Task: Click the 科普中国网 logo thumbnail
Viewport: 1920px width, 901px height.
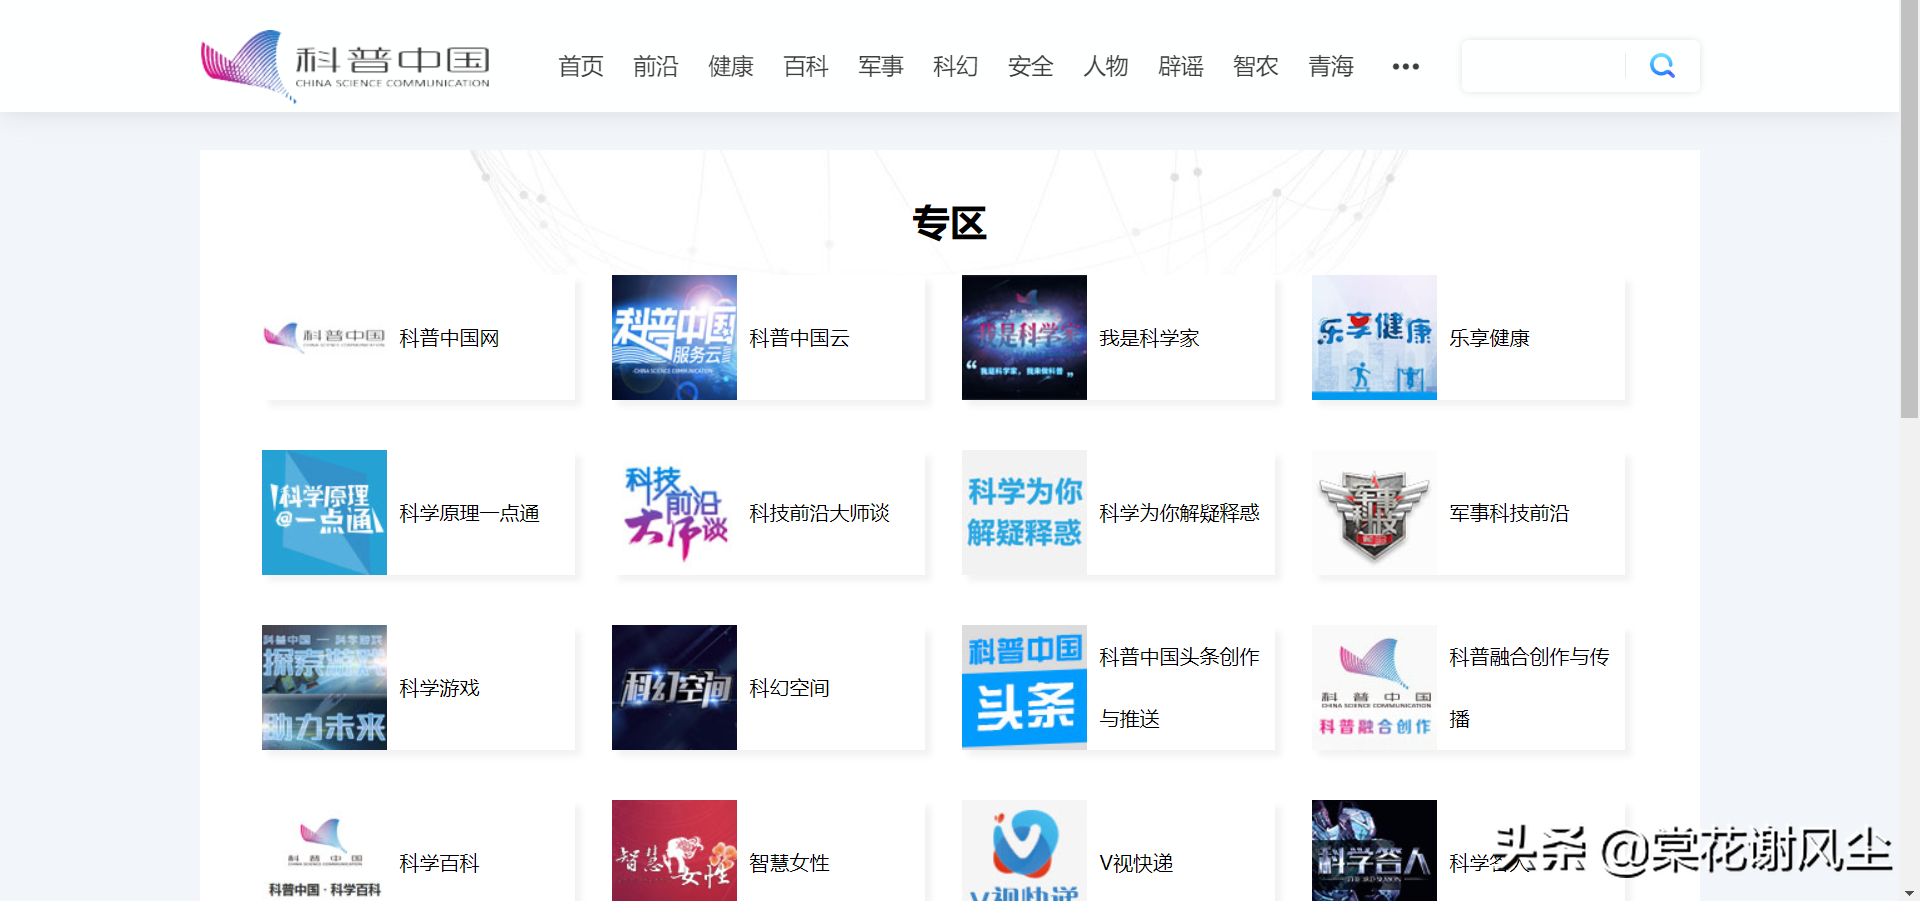Action: coord(324,337)
